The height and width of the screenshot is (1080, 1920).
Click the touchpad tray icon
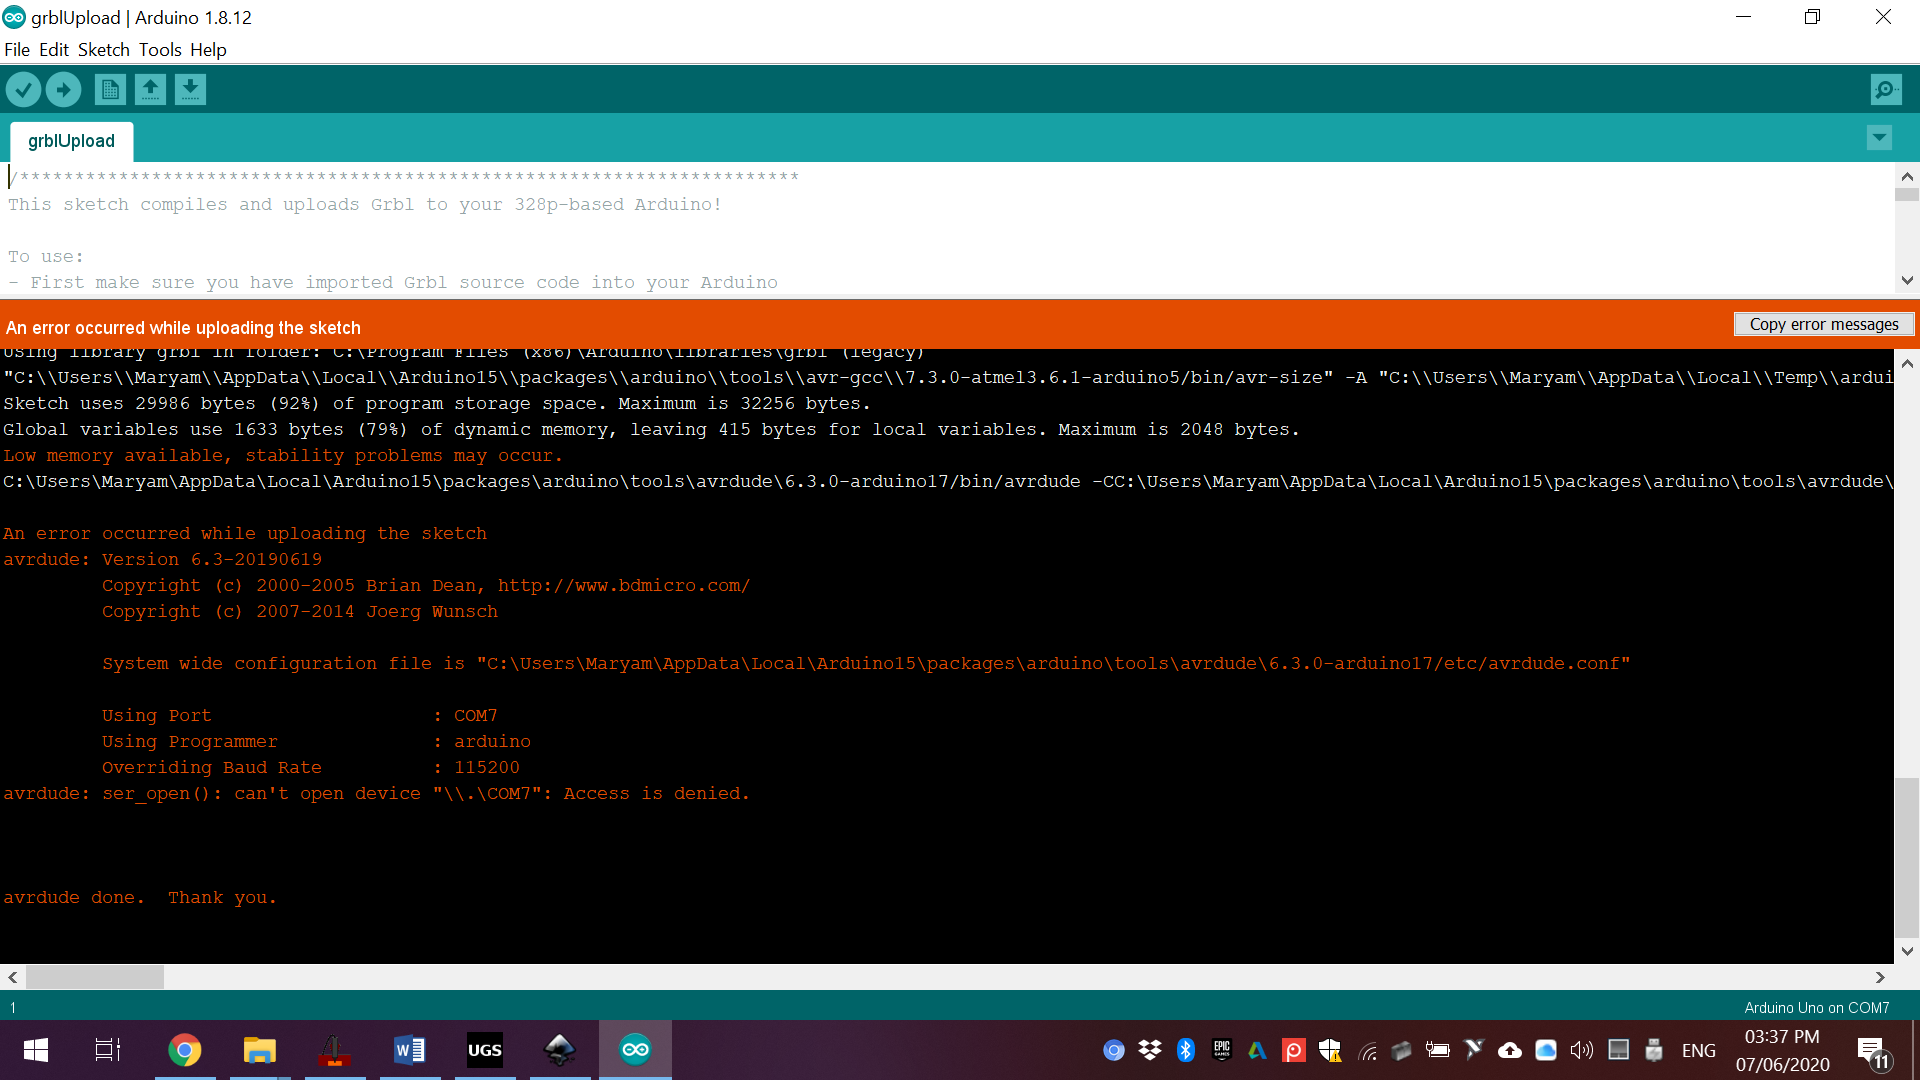tap(1618, 1050)
